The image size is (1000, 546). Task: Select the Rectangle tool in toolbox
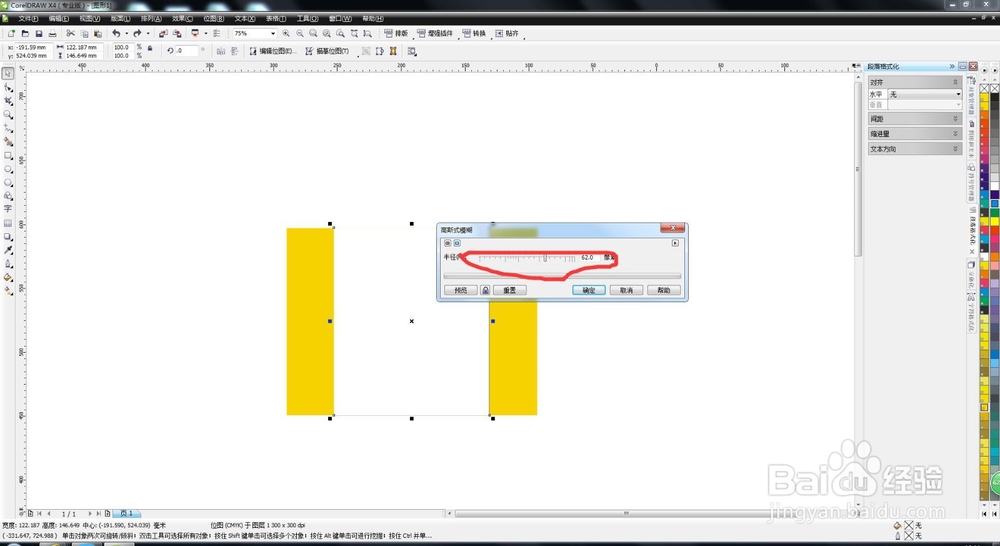(x=8, y=156)
